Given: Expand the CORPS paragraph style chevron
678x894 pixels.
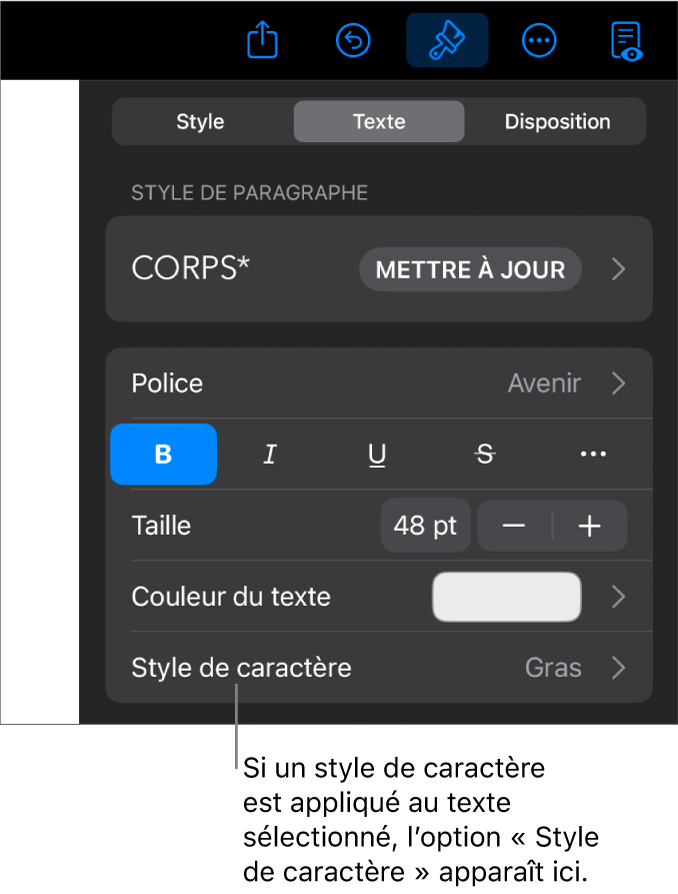Looking at the screenshot, I should (619, 269).
